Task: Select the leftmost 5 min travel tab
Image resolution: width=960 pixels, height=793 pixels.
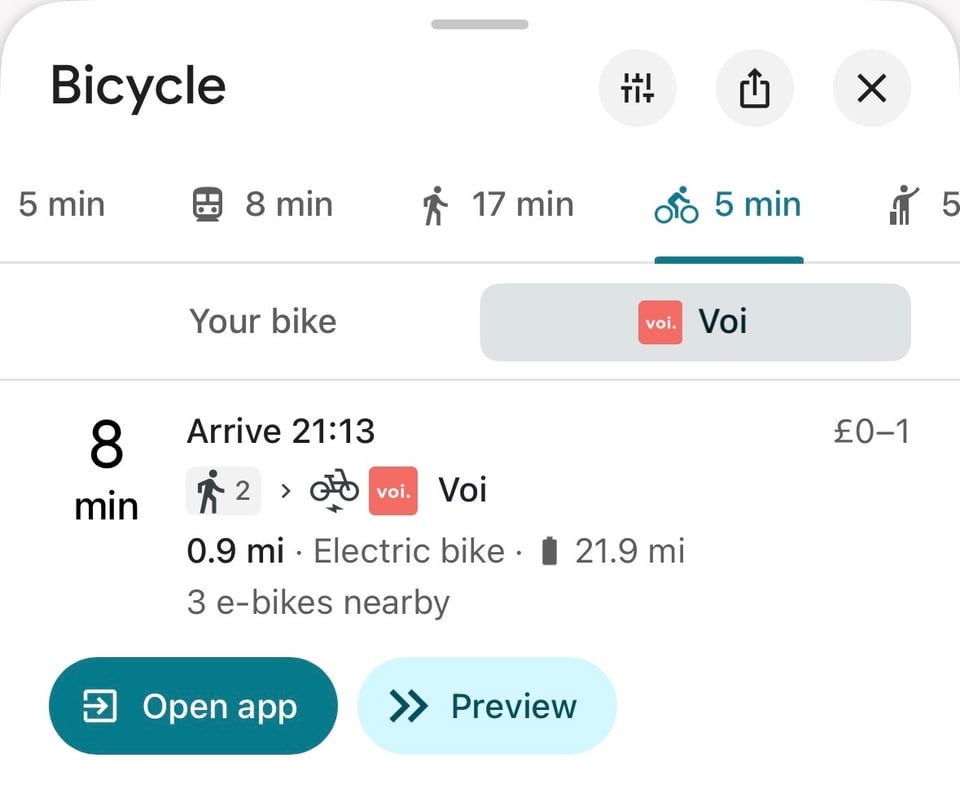Action: tap(60, 205)
